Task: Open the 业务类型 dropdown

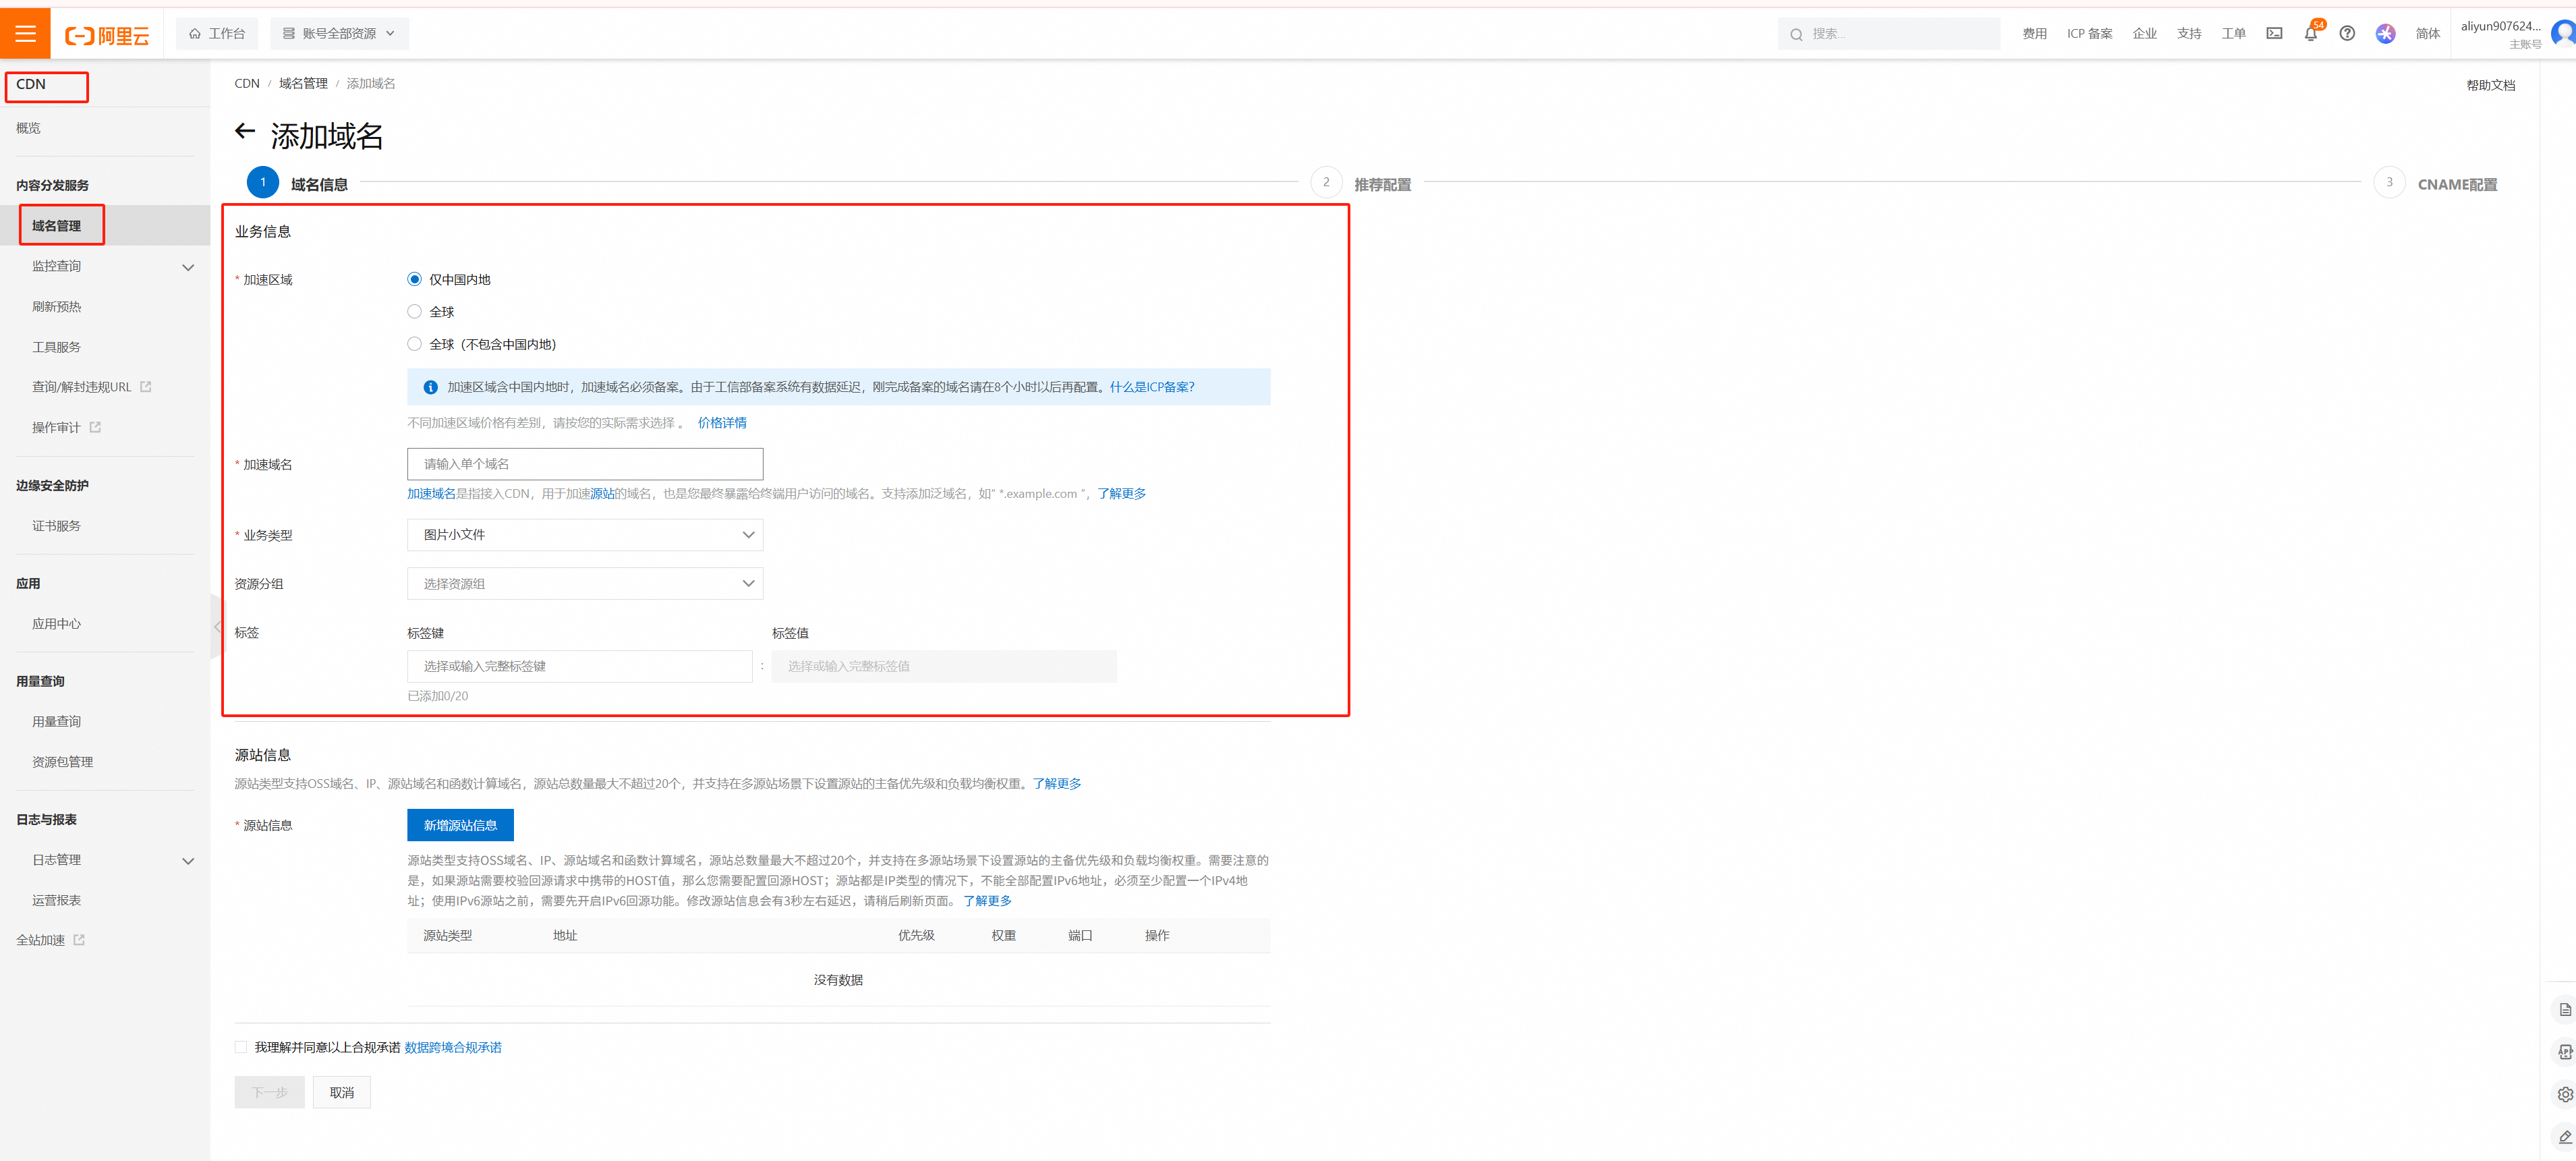Action: 585,535
